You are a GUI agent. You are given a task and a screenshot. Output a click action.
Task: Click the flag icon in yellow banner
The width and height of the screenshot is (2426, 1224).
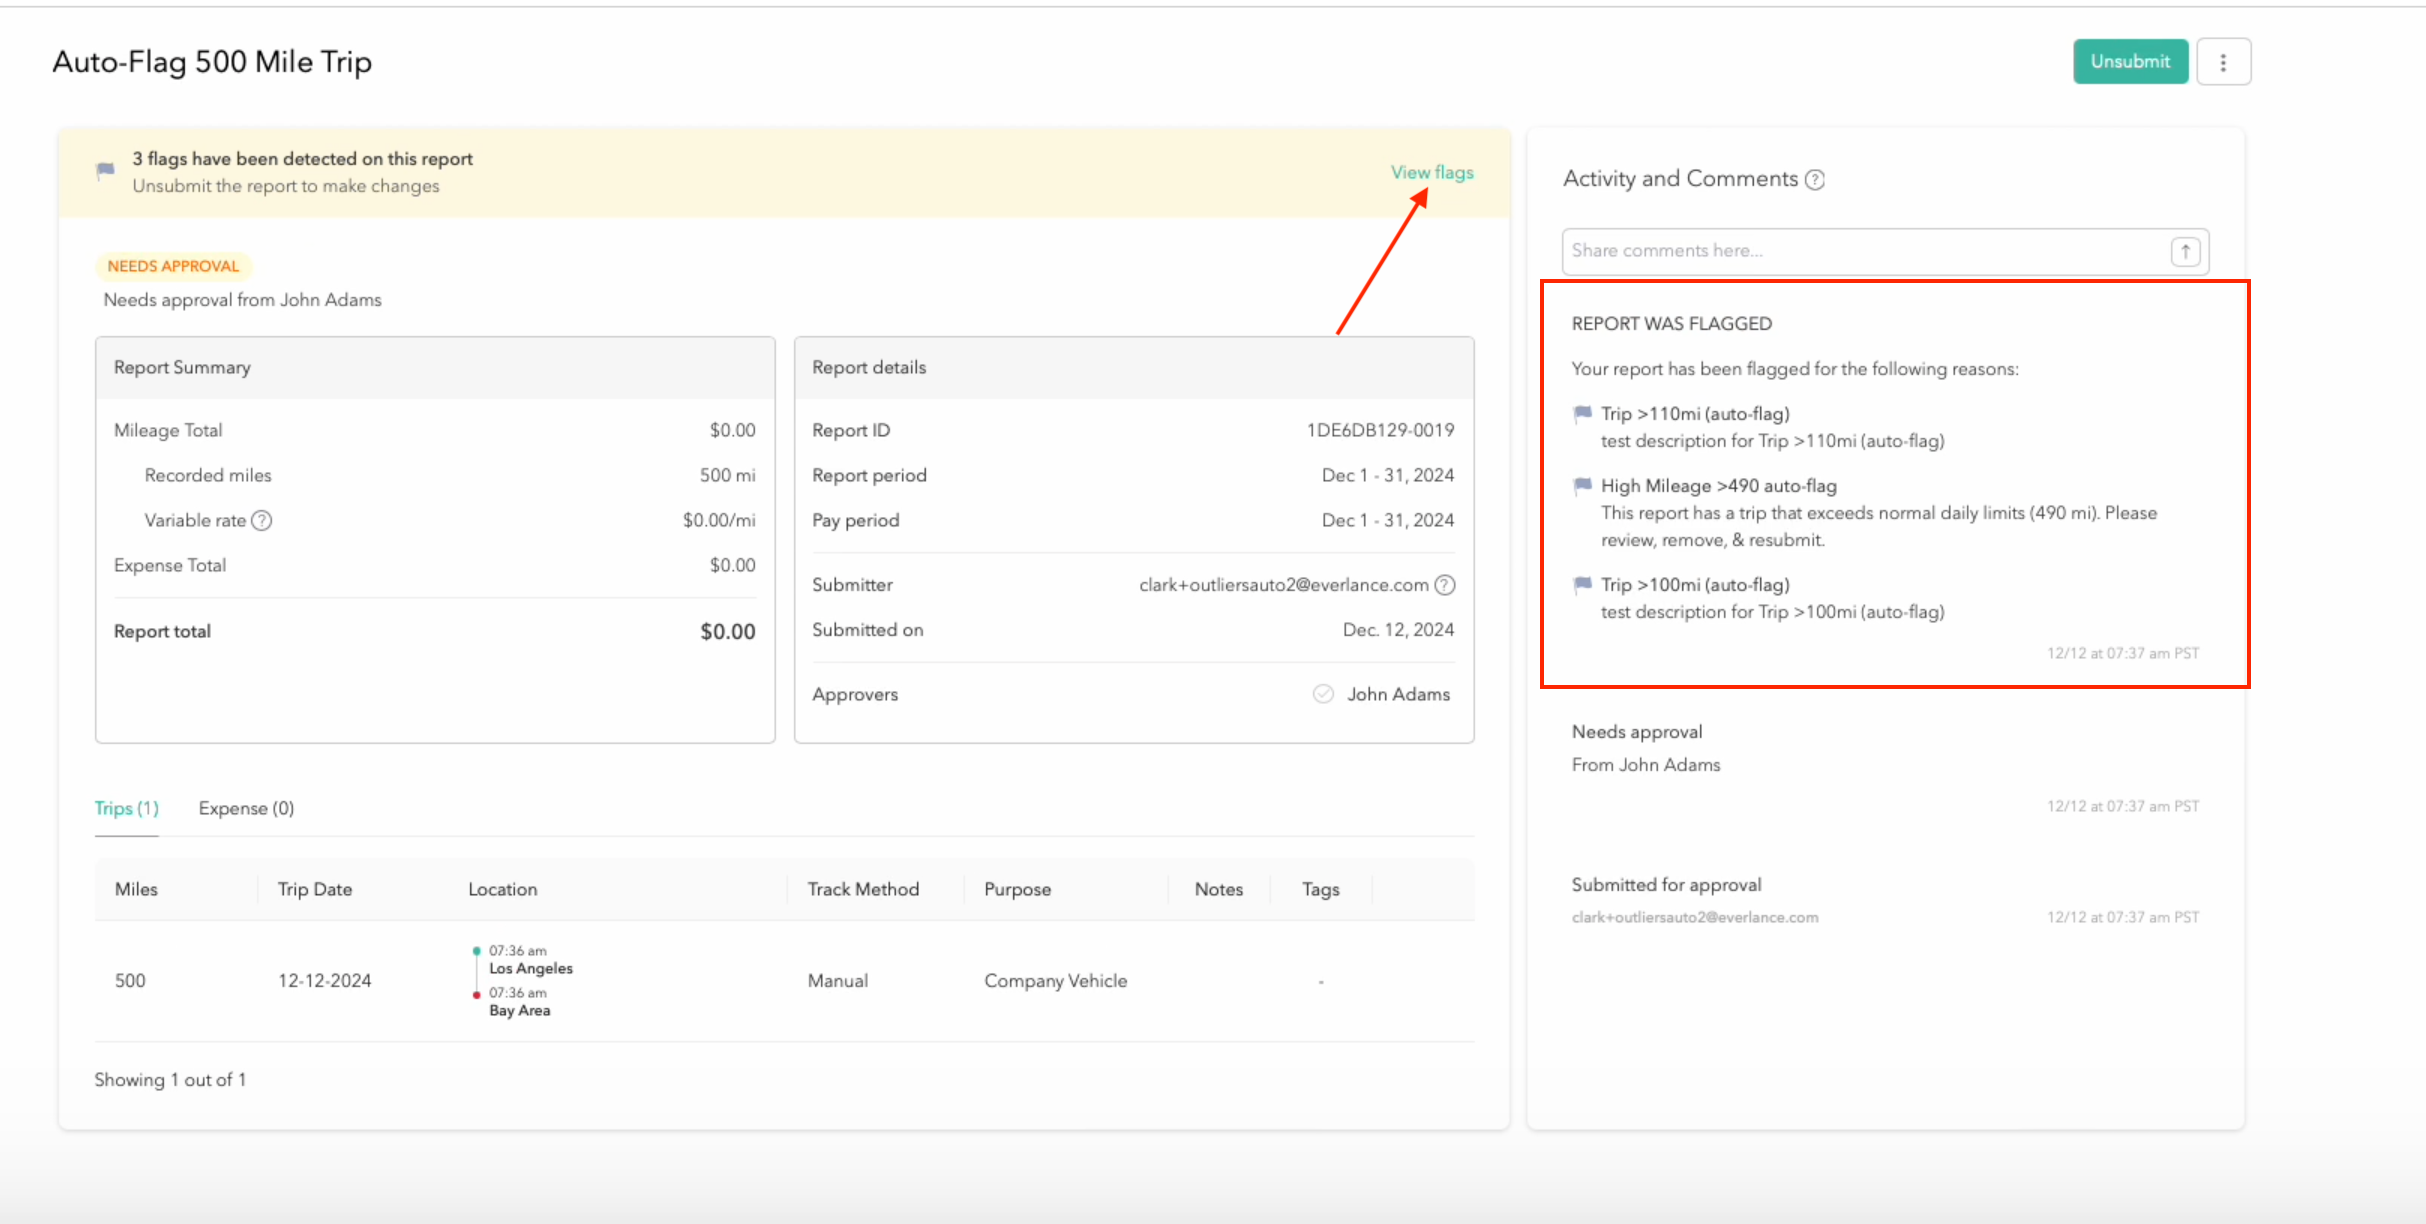point(105,171)
